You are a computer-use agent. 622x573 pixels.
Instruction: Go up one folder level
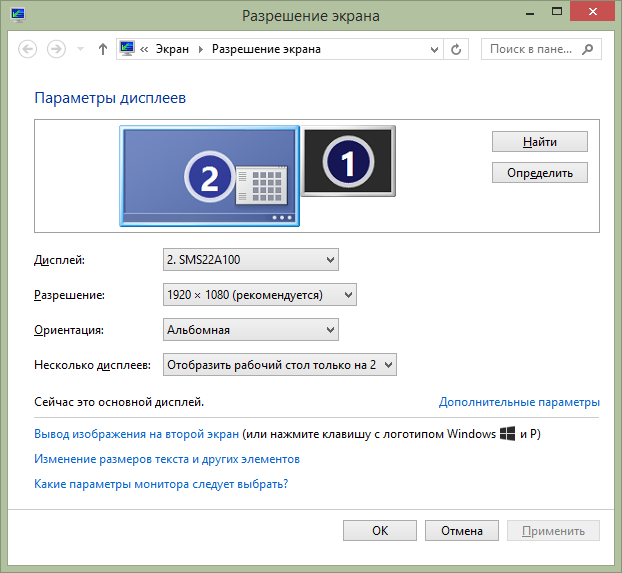tap(102, 49)
